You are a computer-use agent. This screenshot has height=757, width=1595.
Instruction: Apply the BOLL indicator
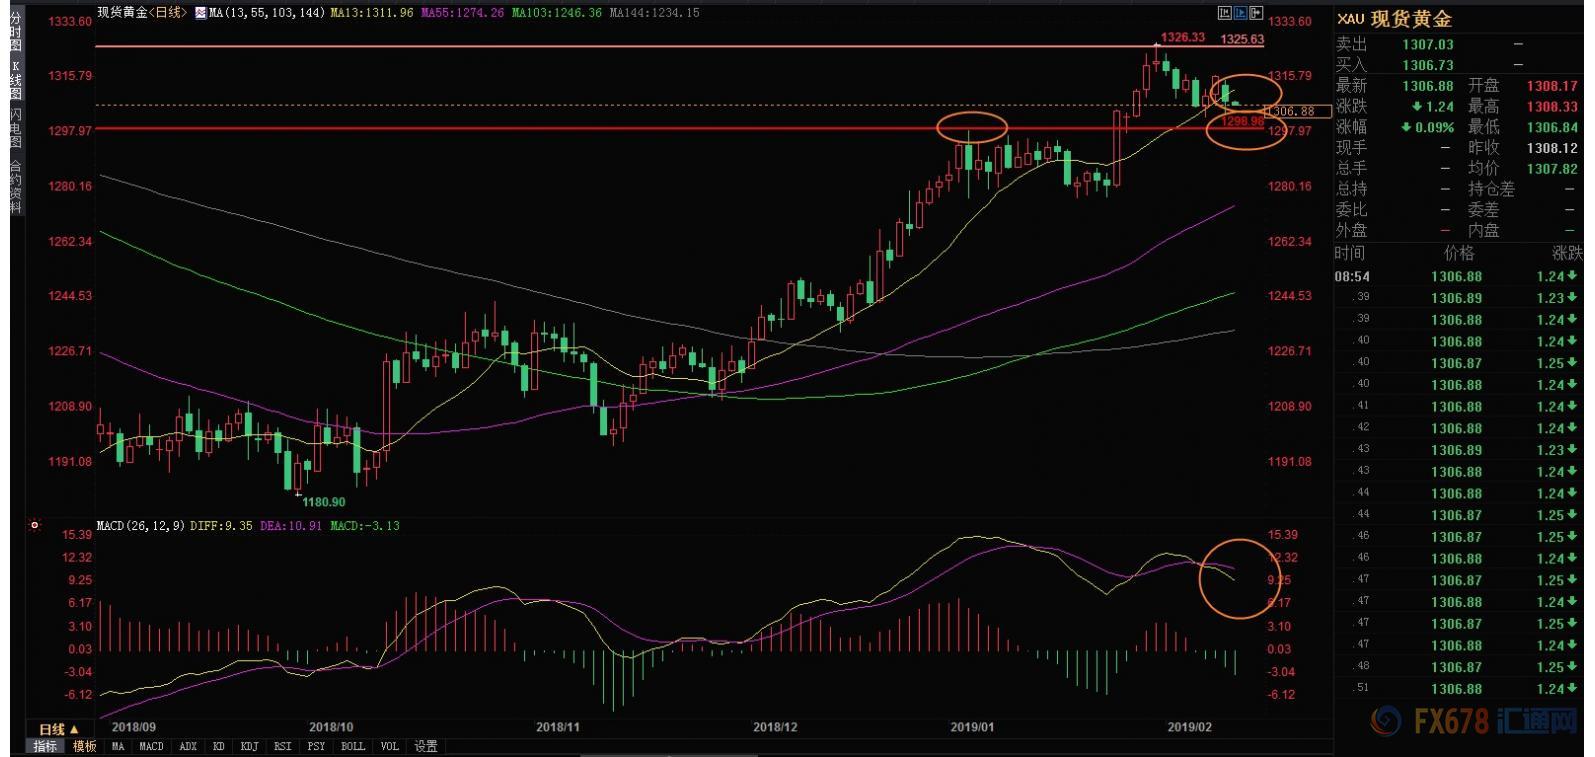(x=353, y=747)
